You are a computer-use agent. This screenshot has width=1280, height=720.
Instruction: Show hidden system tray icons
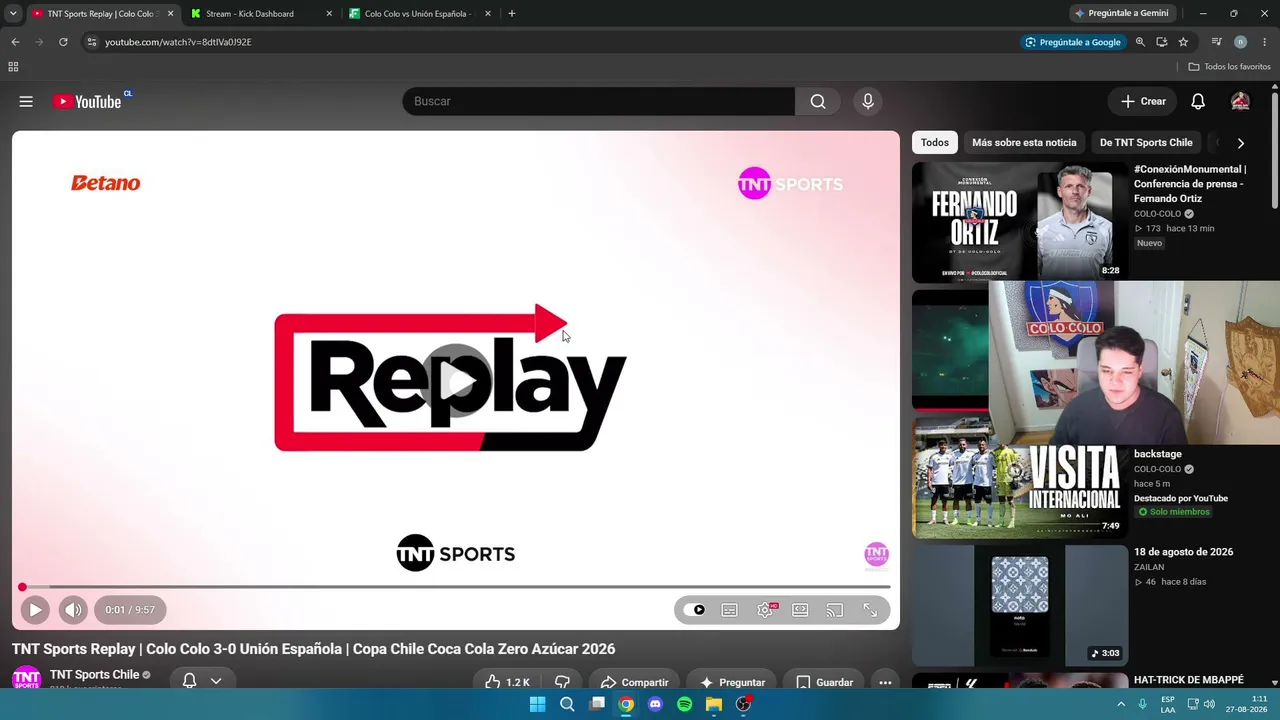[1121, 704]
